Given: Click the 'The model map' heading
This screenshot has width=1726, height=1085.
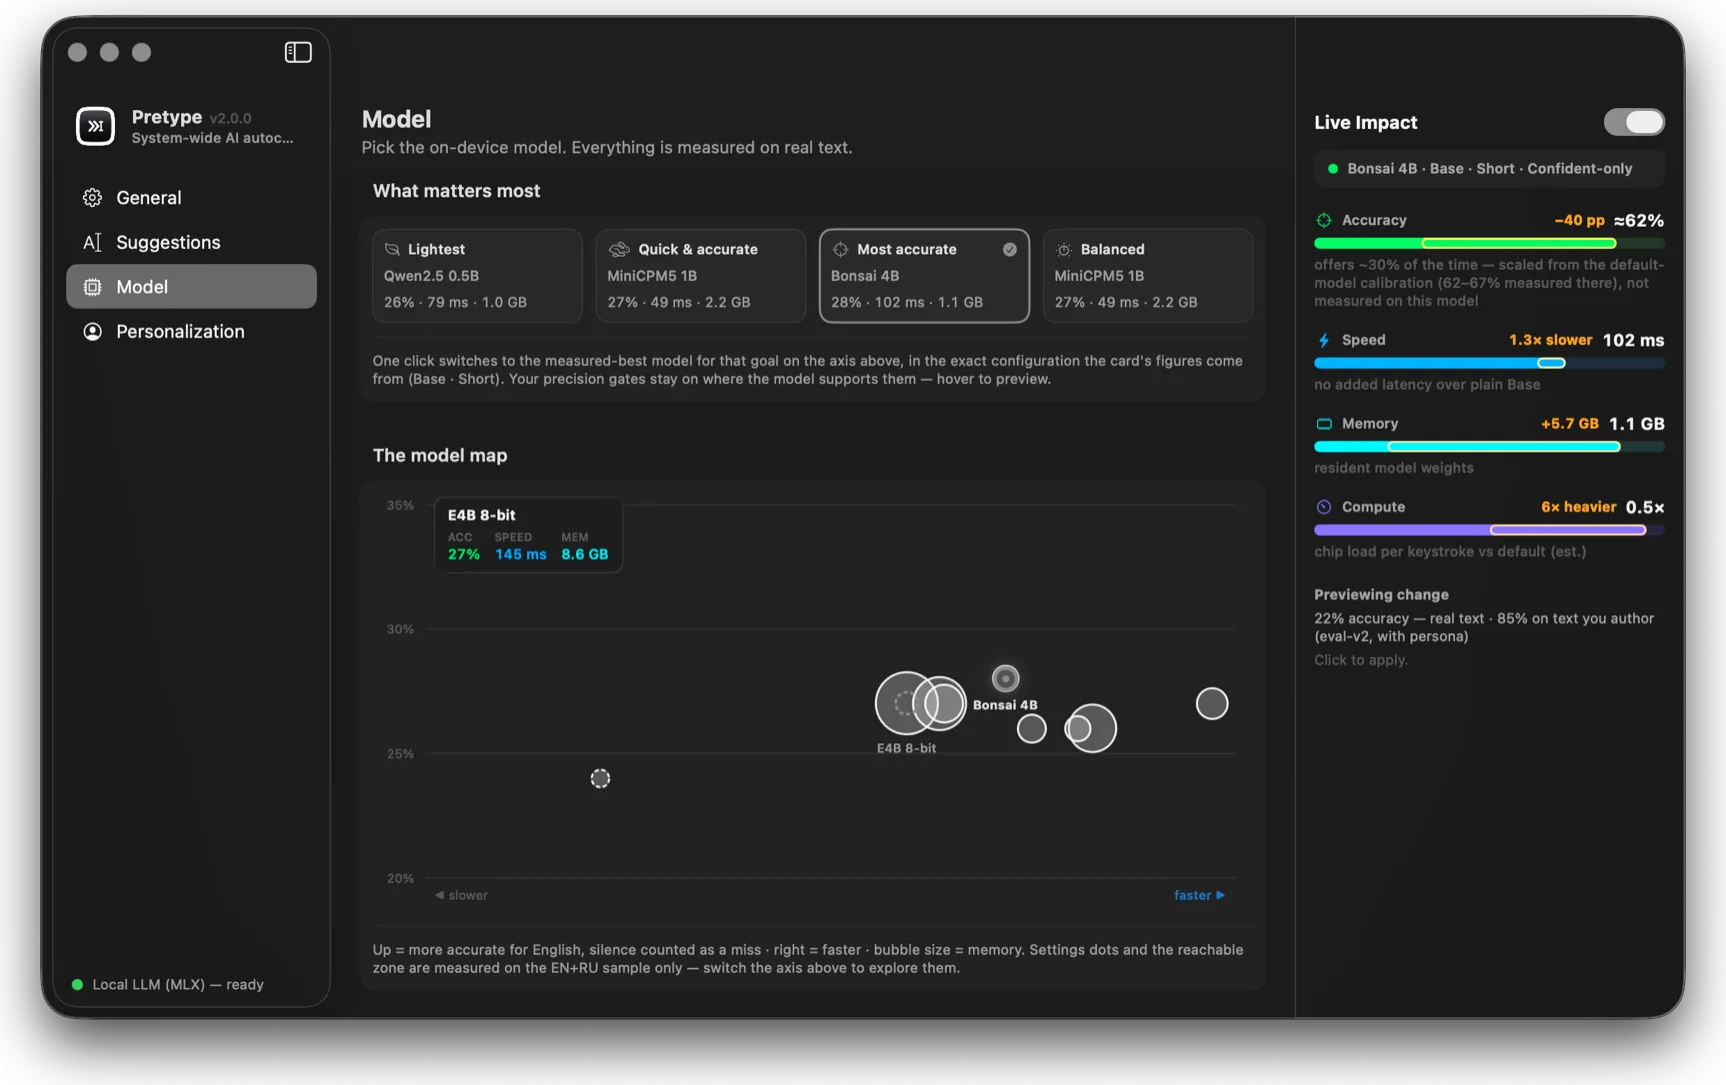Looking at the screenshot, I should (440, 455).
